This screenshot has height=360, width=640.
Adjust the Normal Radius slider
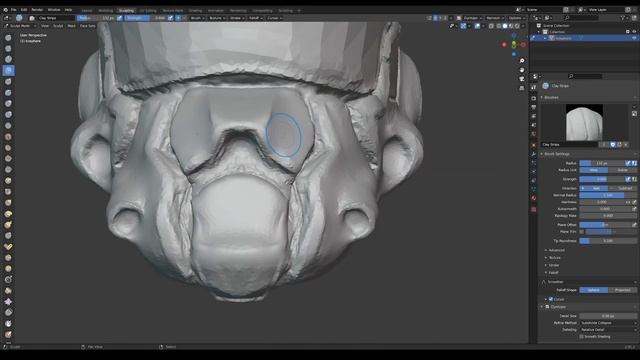[608, 196]
